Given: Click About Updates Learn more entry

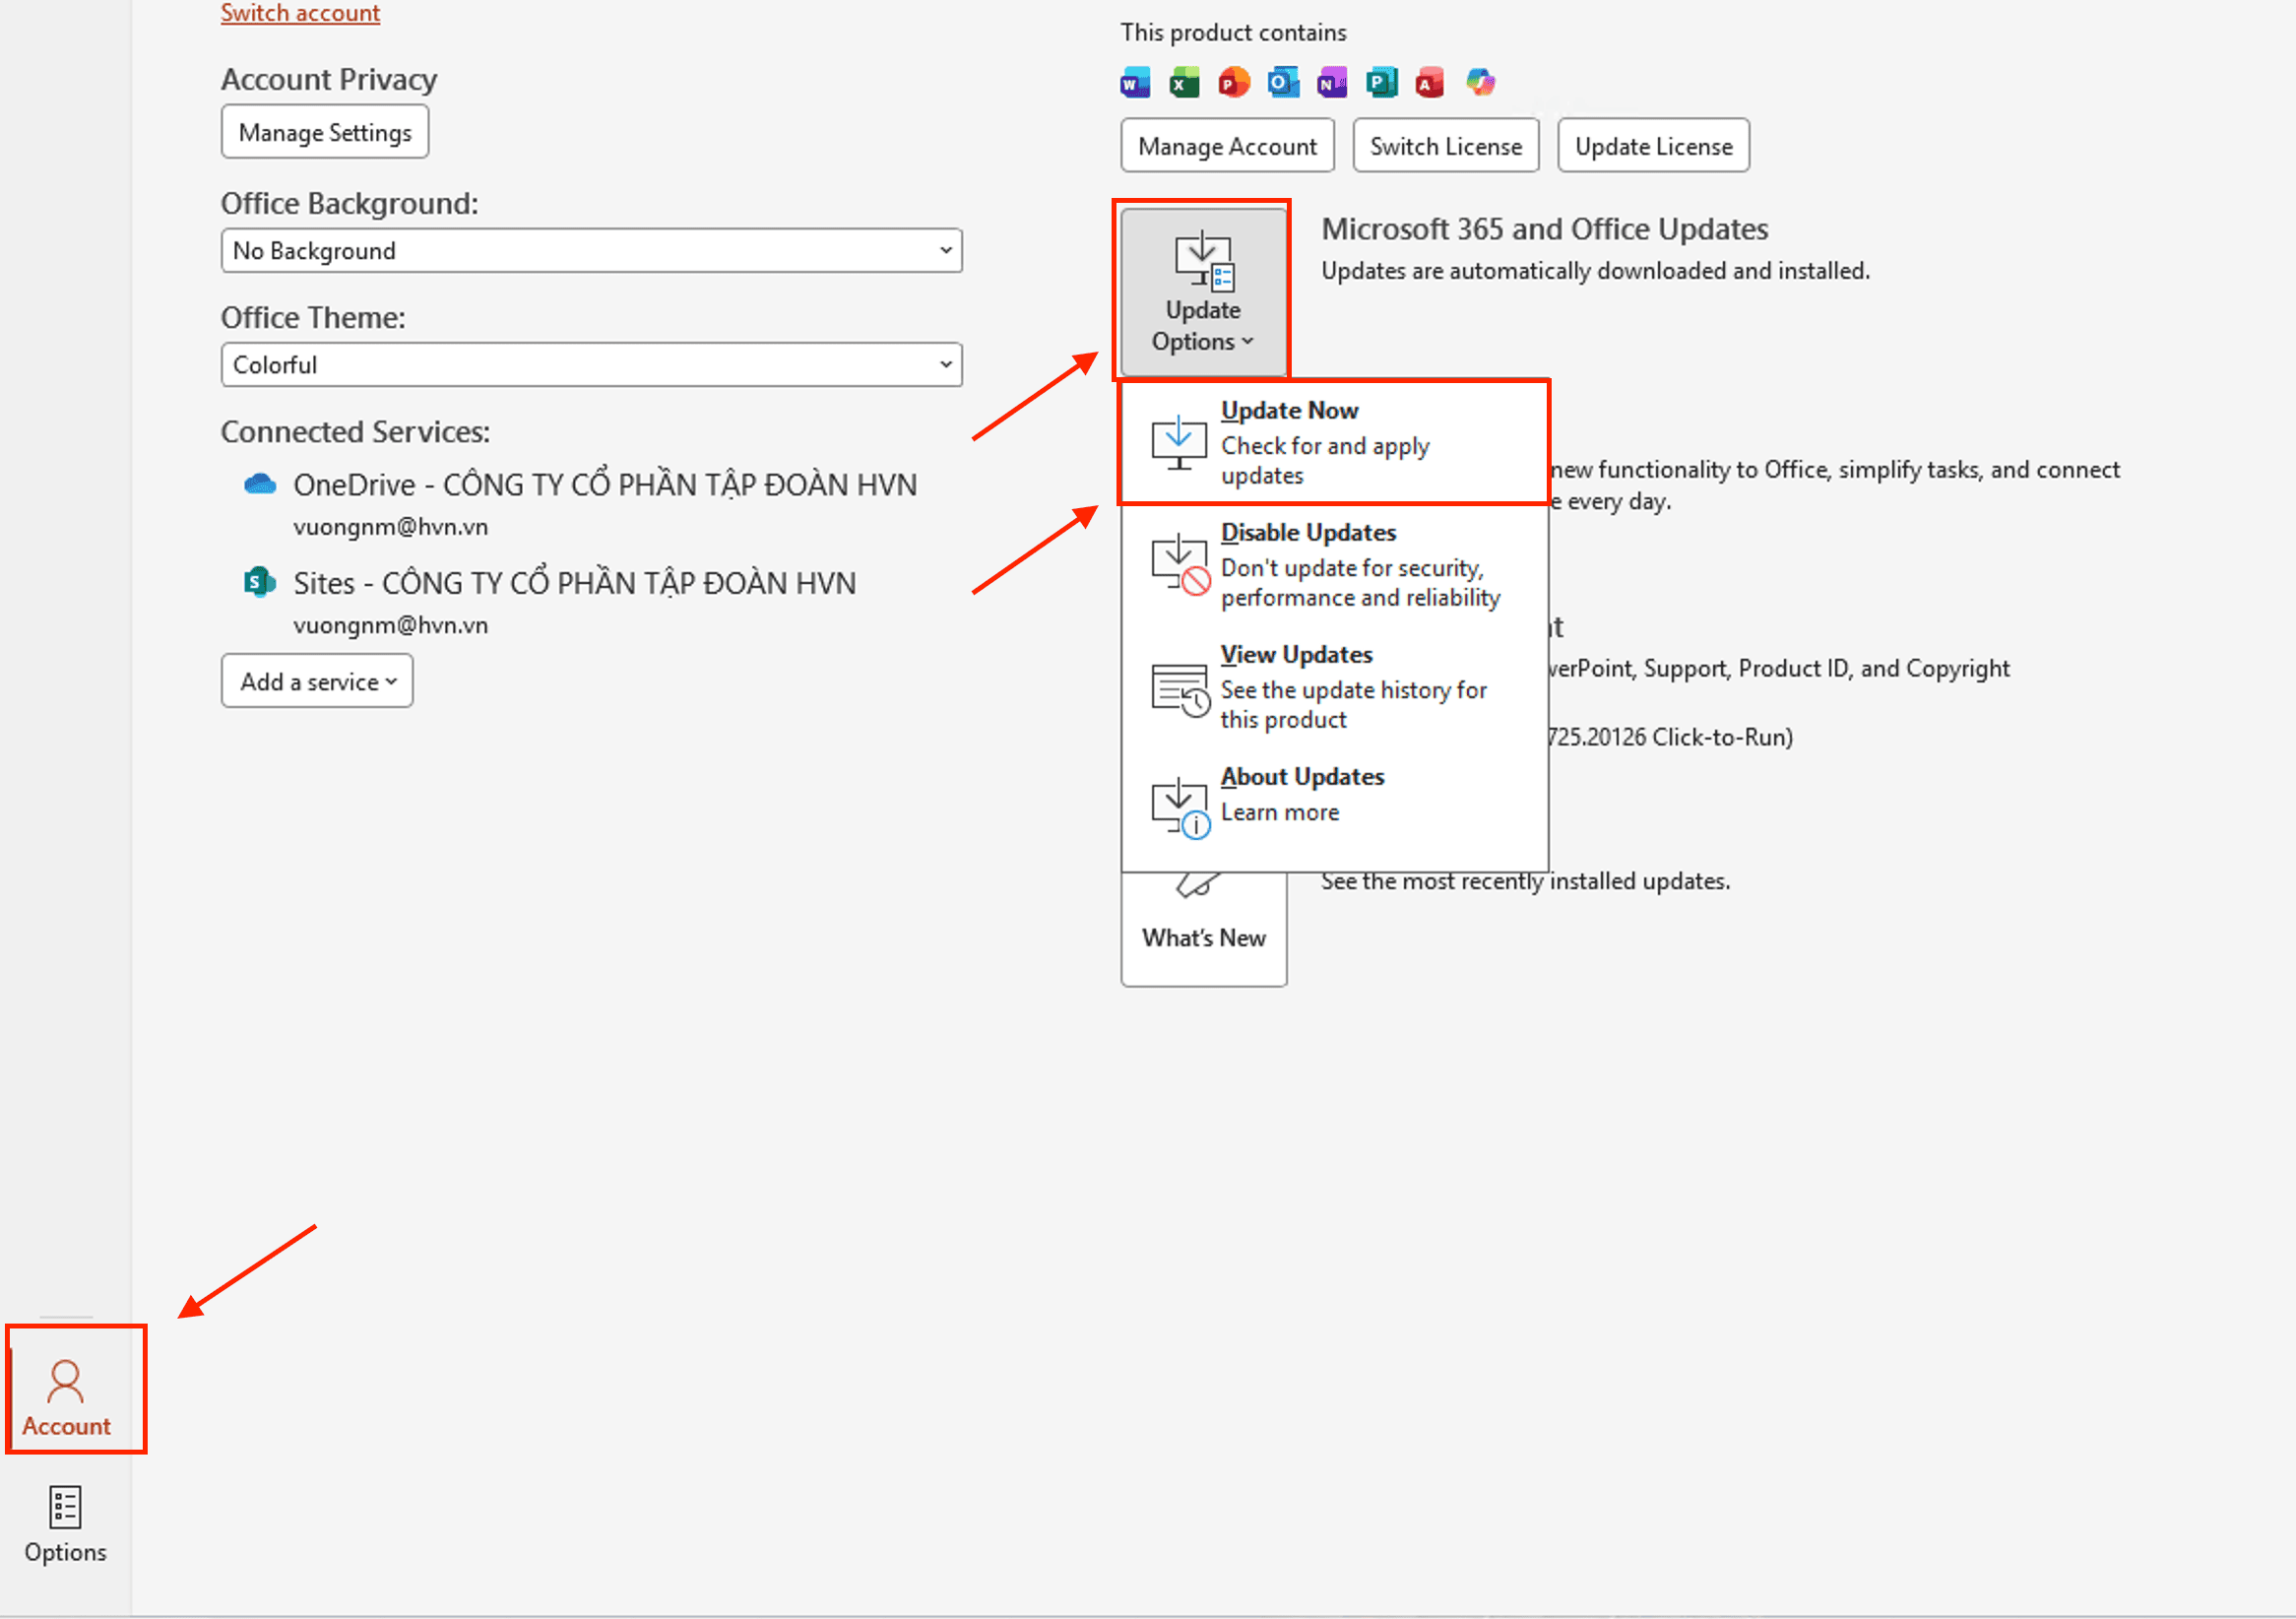Looking at the screenshot, I should pyautogui.click(x=1334, y=795).
